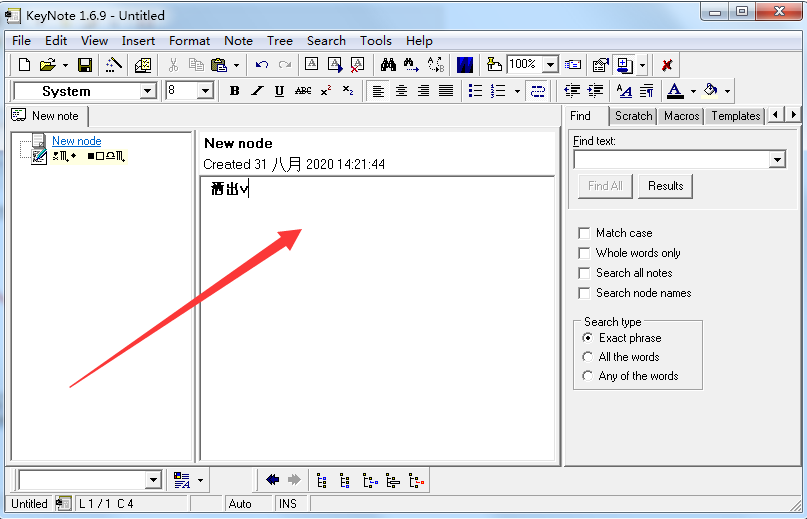Apply subscript formatting
Image resolution: width=807 pixels, height=519 pixels.
coord(348,91)
